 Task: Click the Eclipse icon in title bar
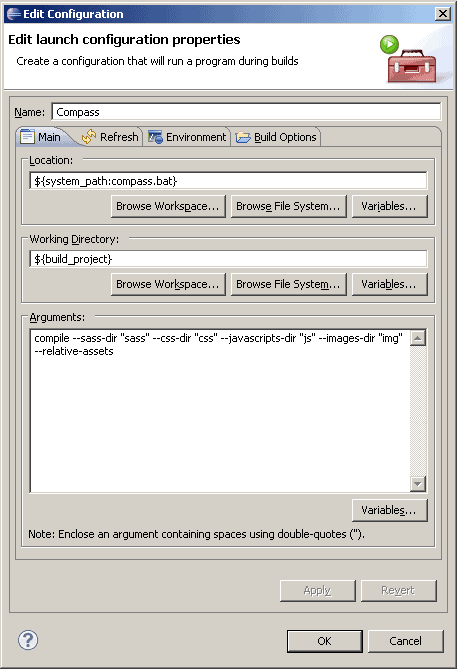13,14
